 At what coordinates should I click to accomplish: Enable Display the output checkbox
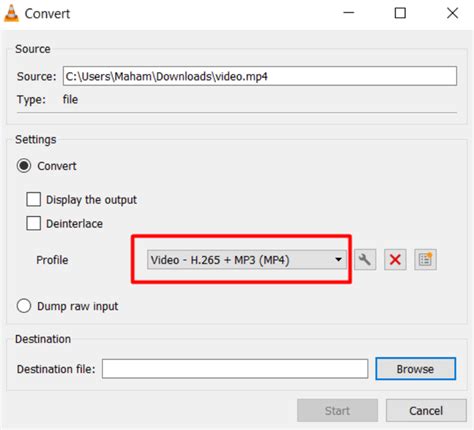coord(34,199)
